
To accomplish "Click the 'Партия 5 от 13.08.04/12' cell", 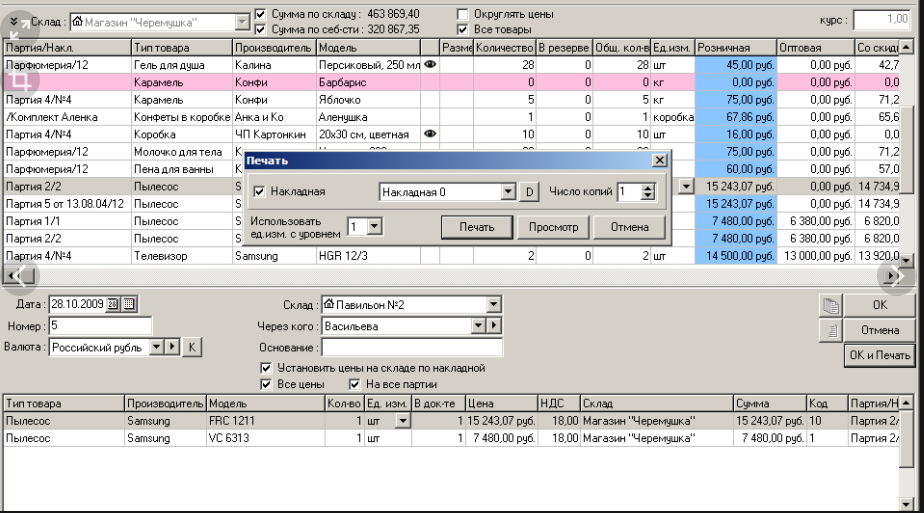I will [67, 204].
